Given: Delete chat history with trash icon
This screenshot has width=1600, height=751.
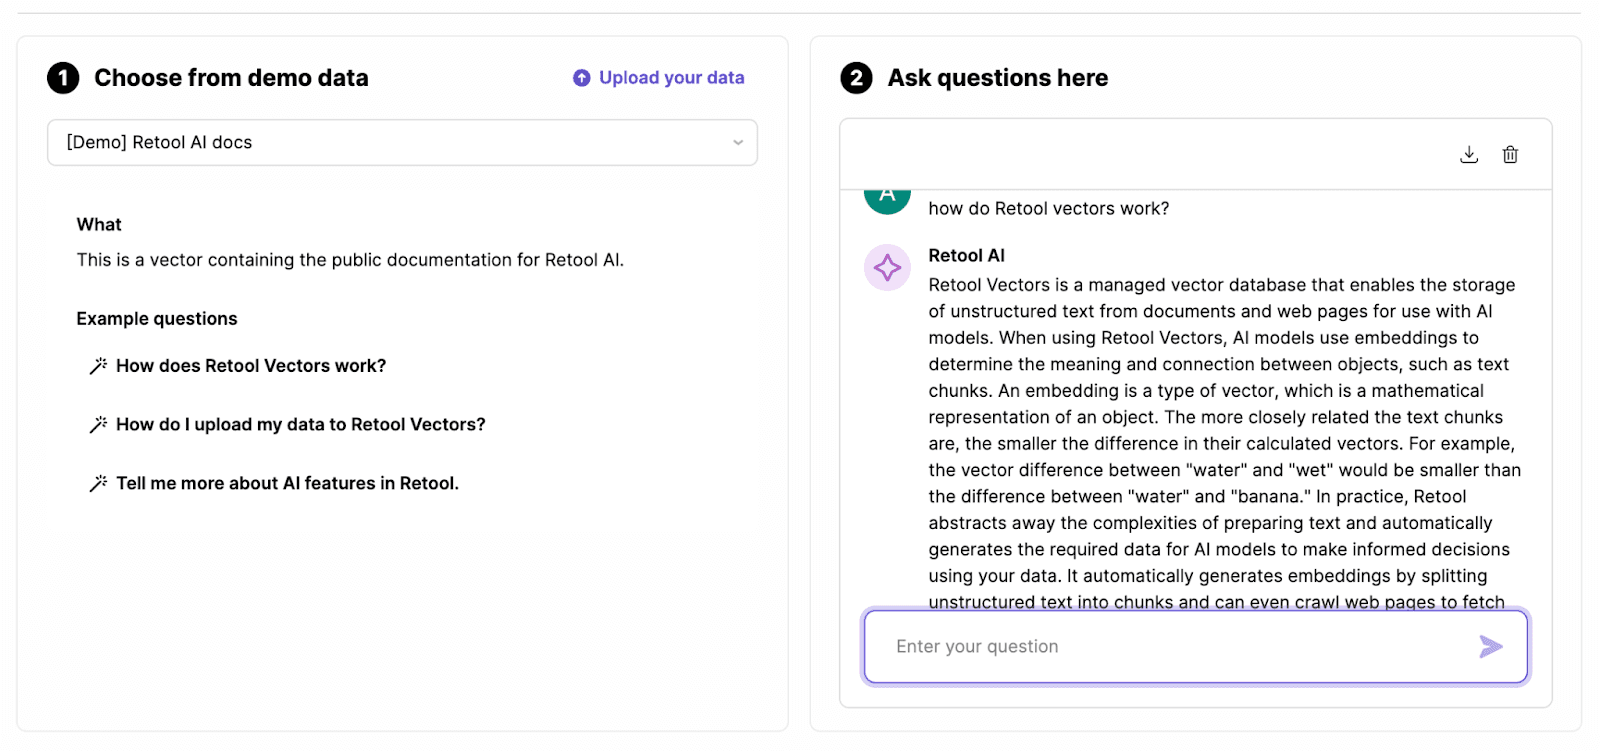Looking at the screenshot, I should 1510,154.
